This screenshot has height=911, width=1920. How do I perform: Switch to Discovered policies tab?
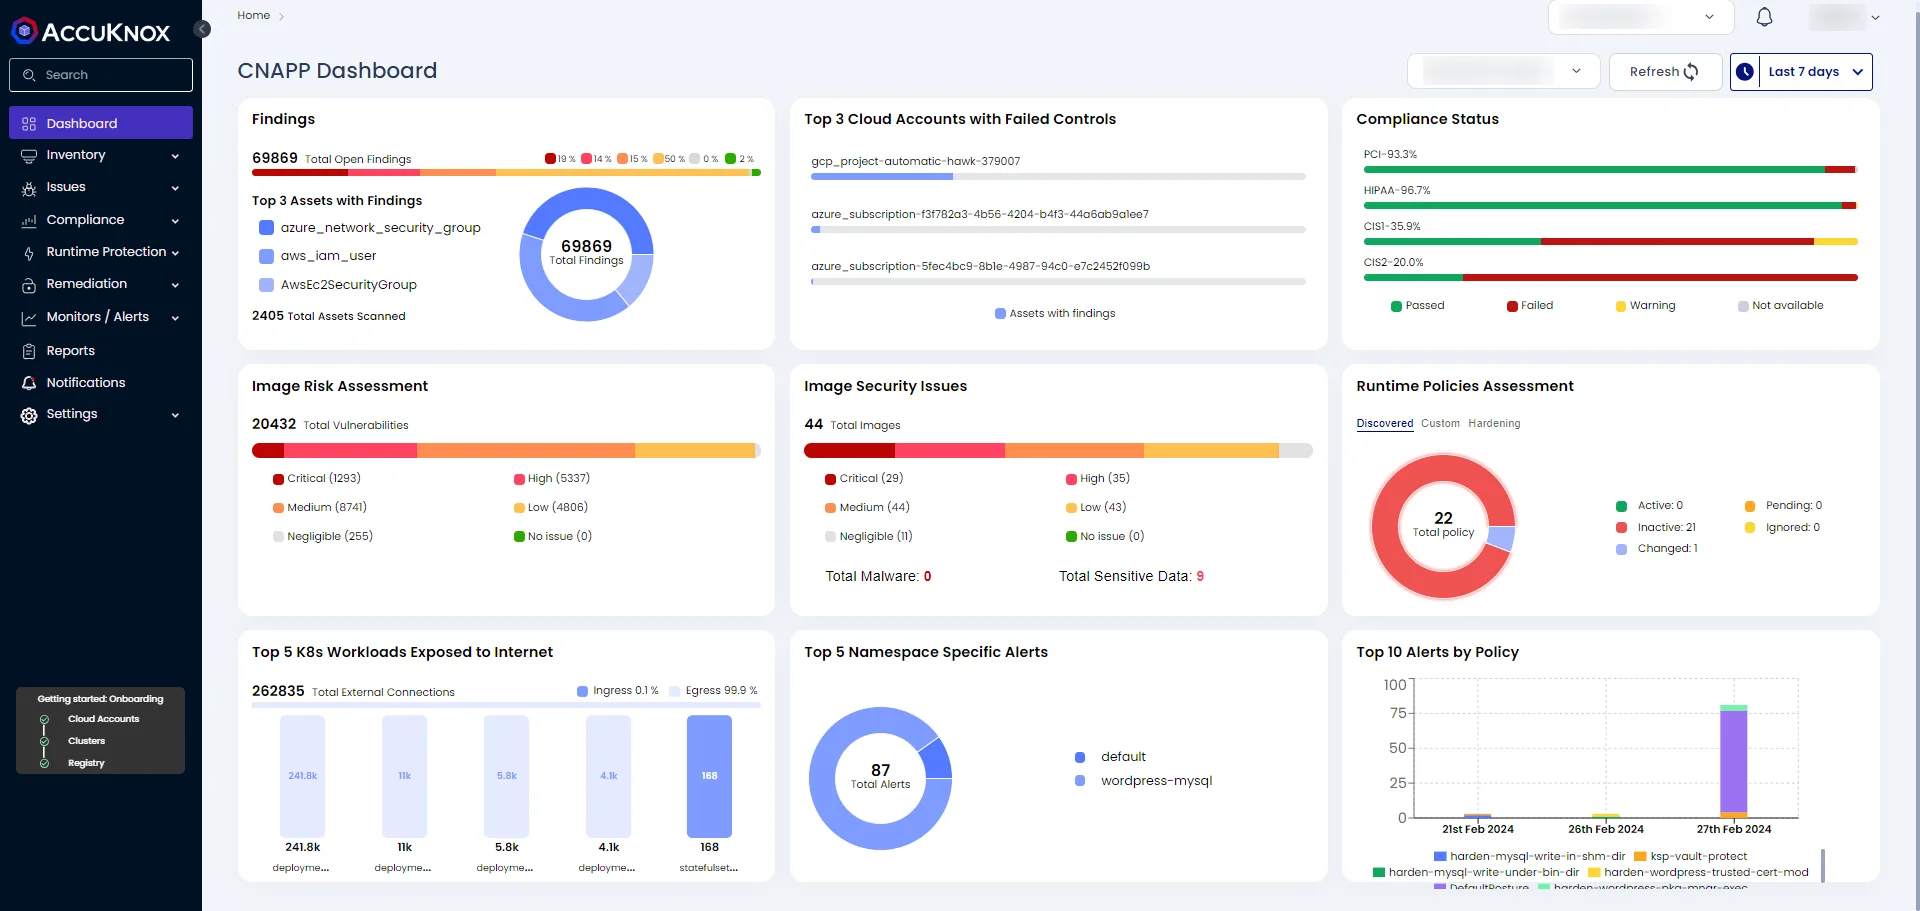pos(1384,424)
